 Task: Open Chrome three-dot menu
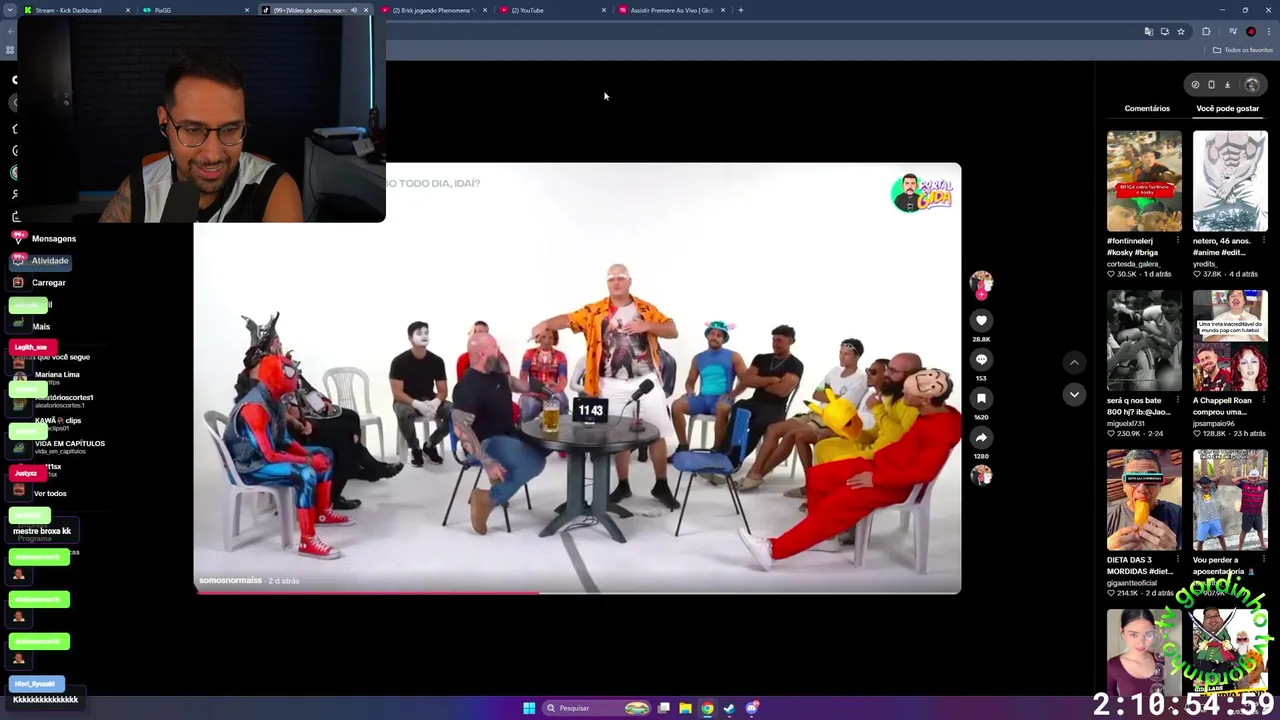tap(1269, 31)
